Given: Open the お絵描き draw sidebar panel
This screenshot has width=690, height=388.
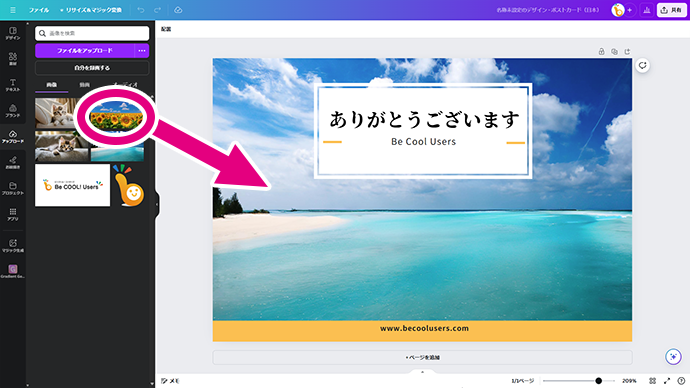Looking at the screenshot, I should [x=13, y=162].
